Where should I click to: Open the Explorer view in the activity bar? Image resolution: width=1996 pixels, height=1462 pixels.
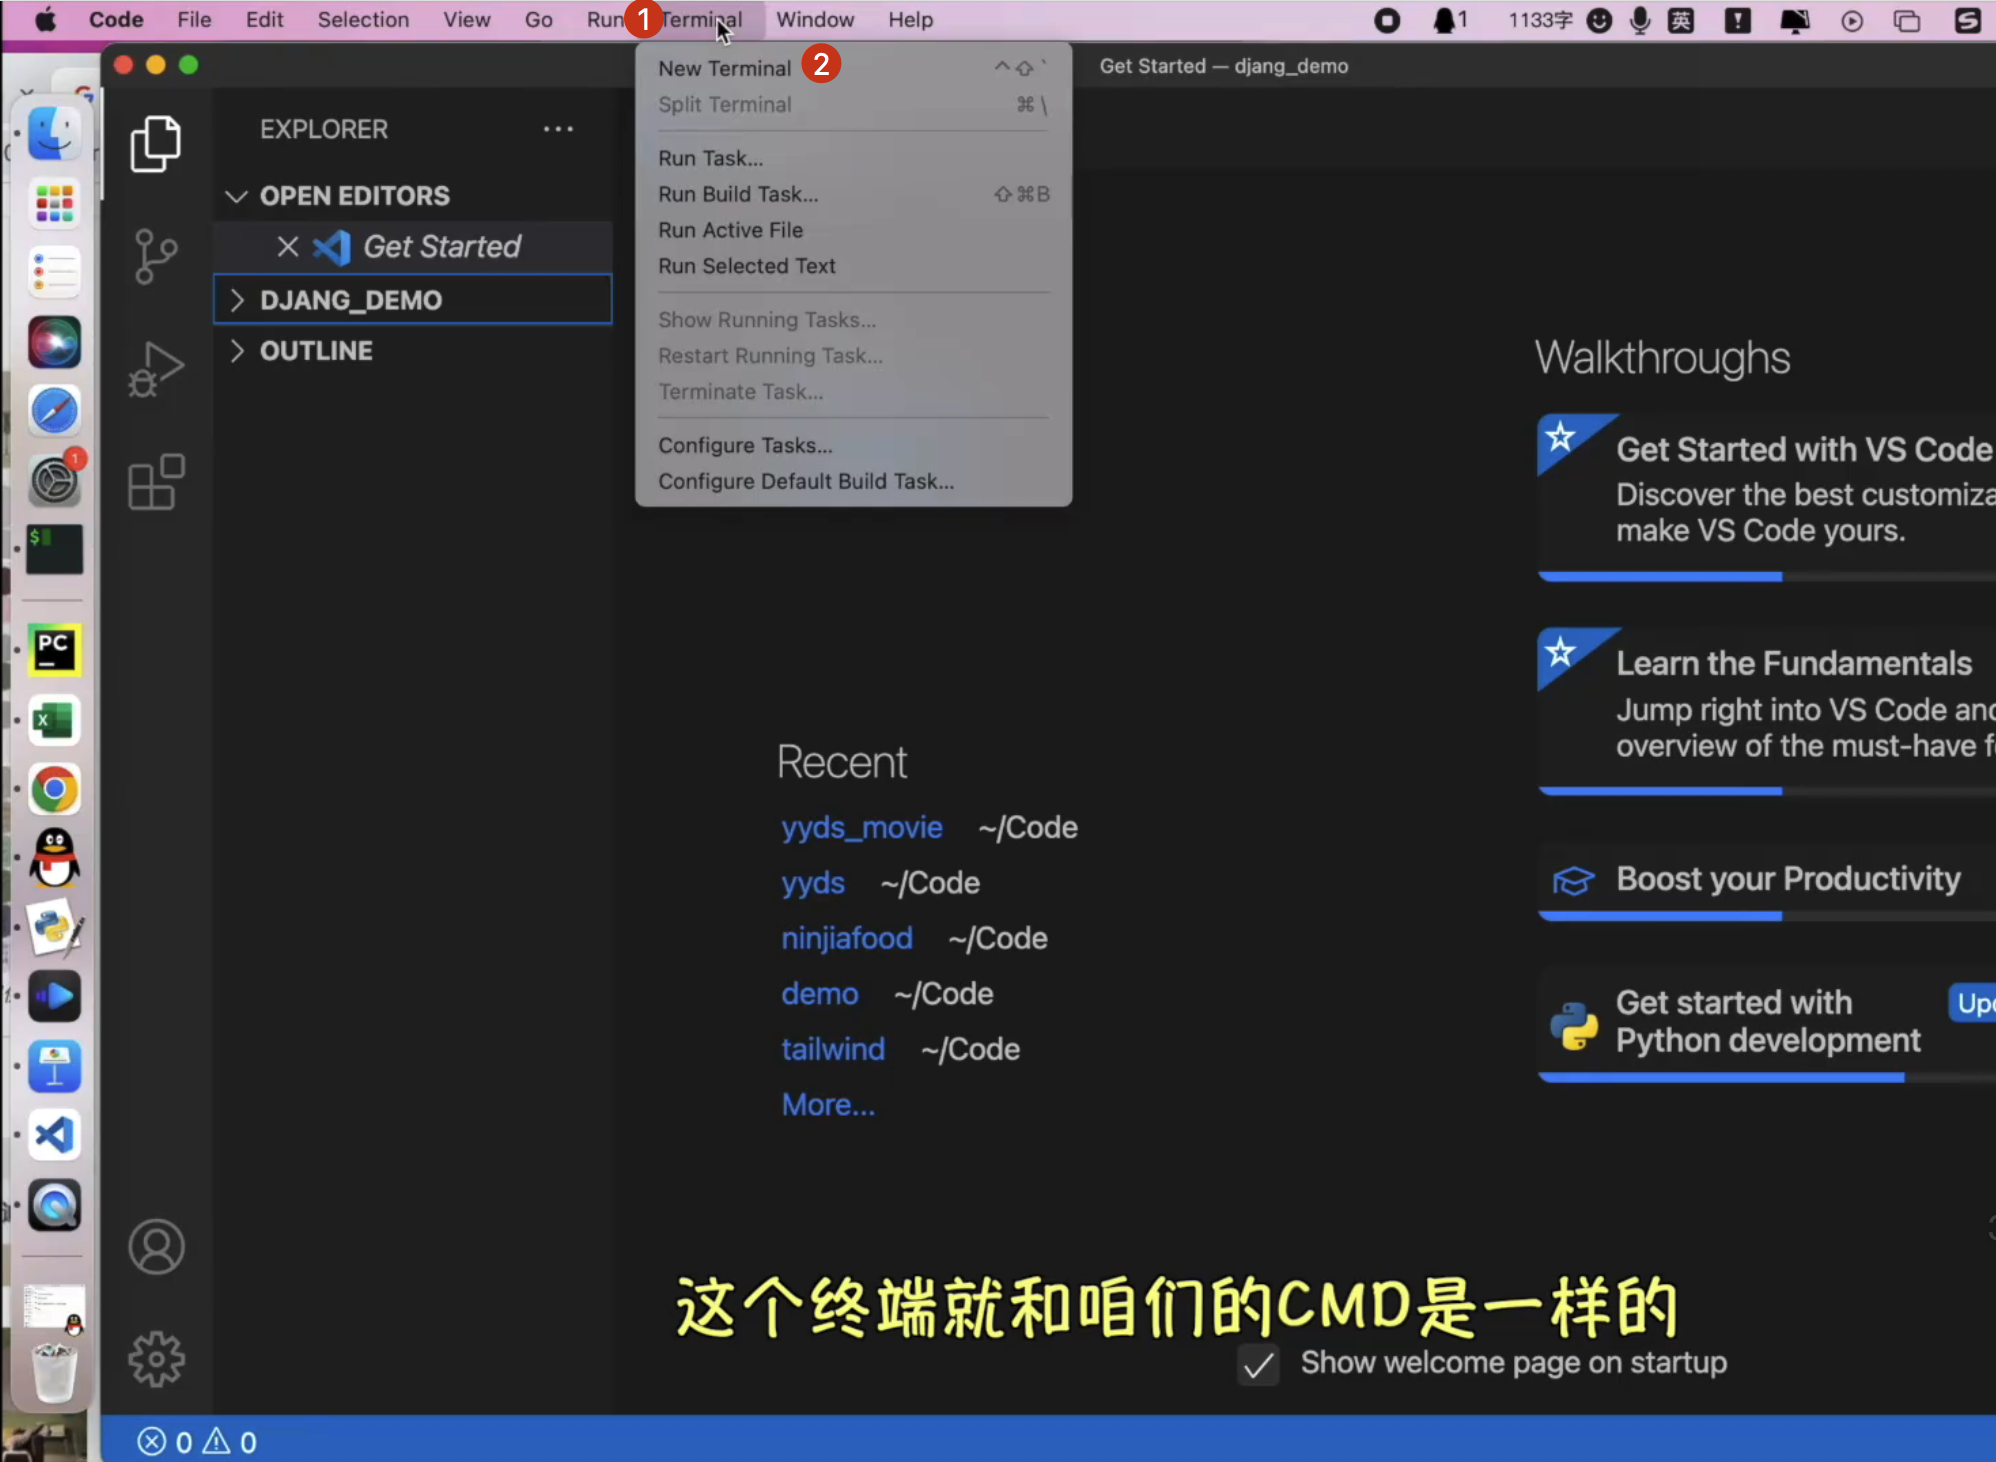(x=156, y=143)
